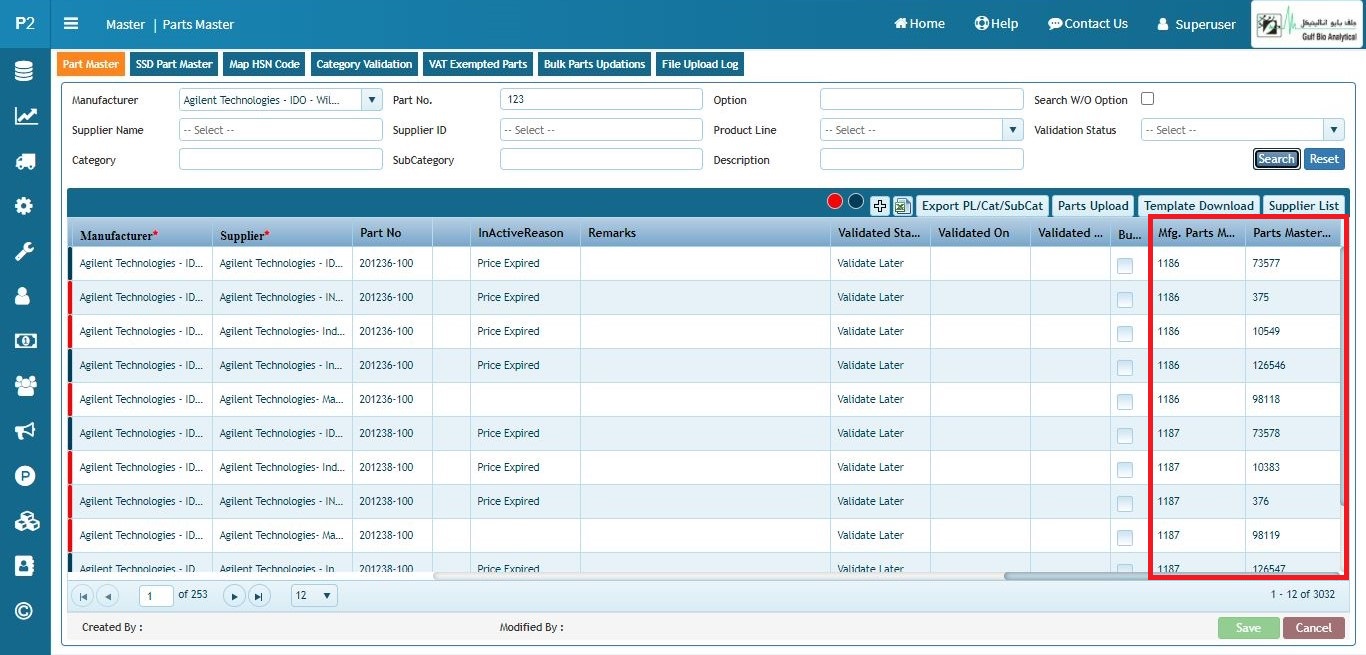Open the File Upload Log tab
This screenshot has width=1366, height=655.
(700, 64)
